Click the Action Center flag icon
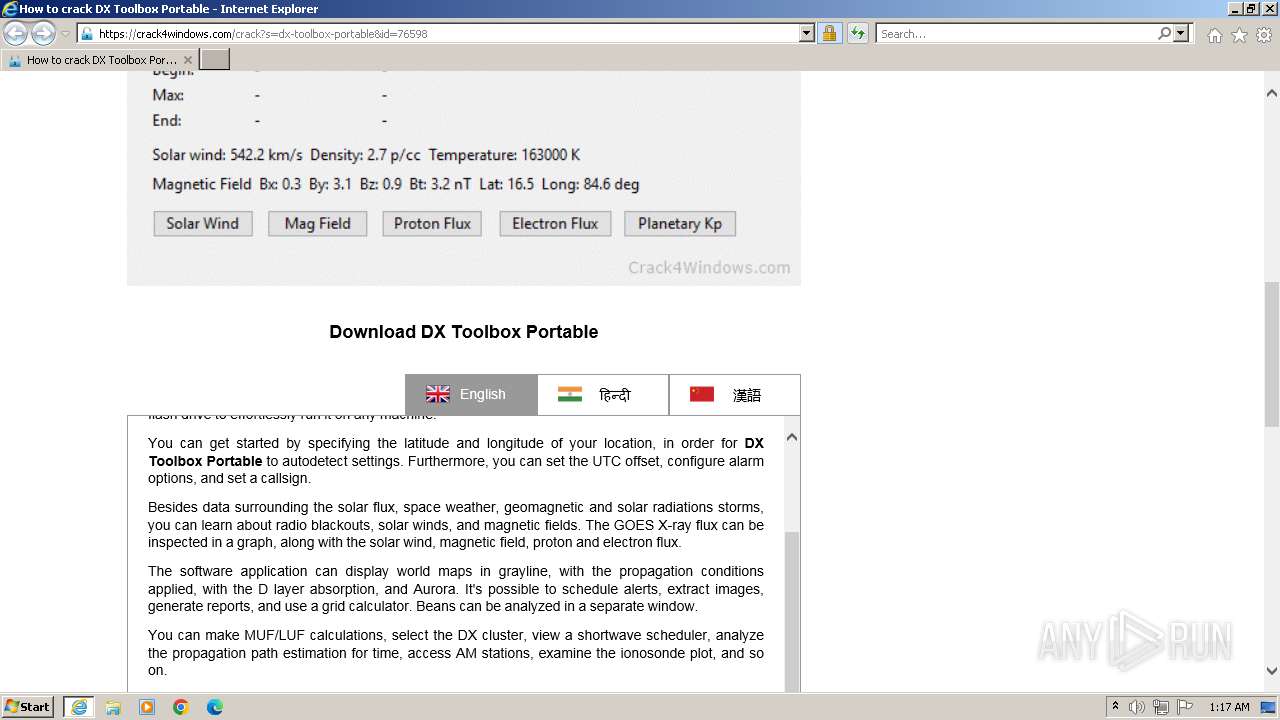 click(1187, 707)
